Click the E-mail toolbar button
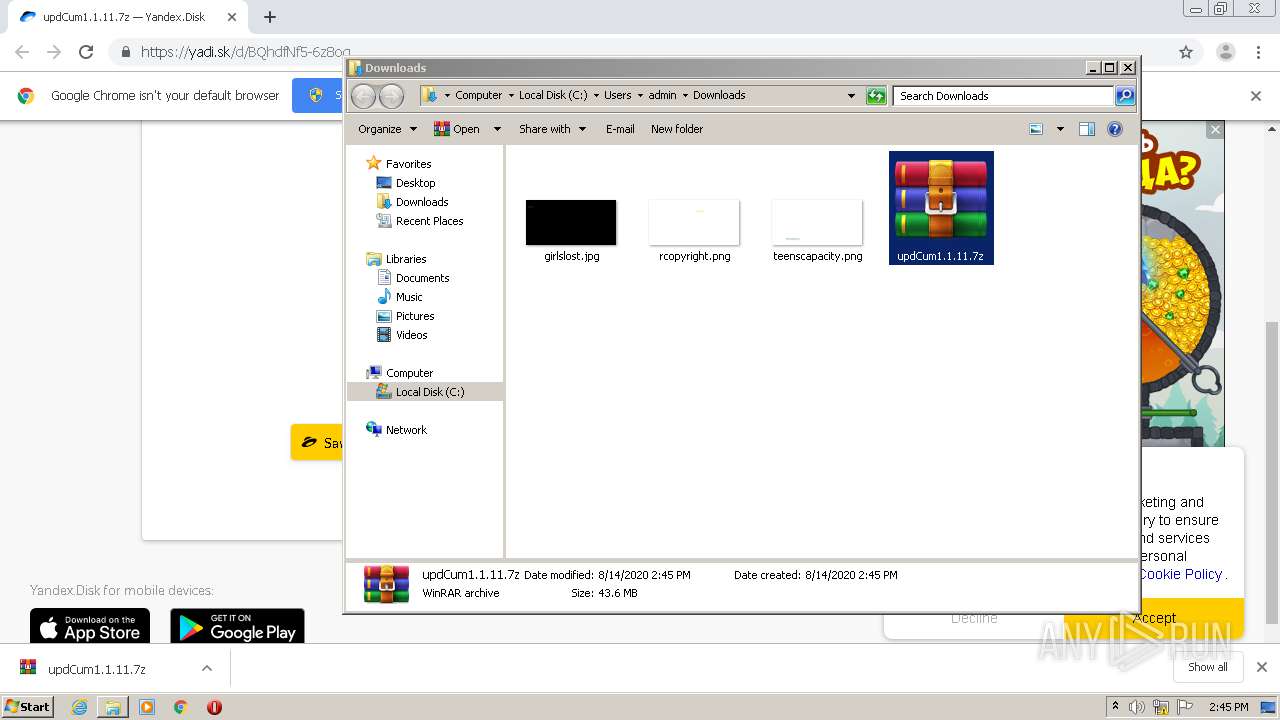Image resolution: width=1280 pixels, height=720 pixels. [620, 129]
